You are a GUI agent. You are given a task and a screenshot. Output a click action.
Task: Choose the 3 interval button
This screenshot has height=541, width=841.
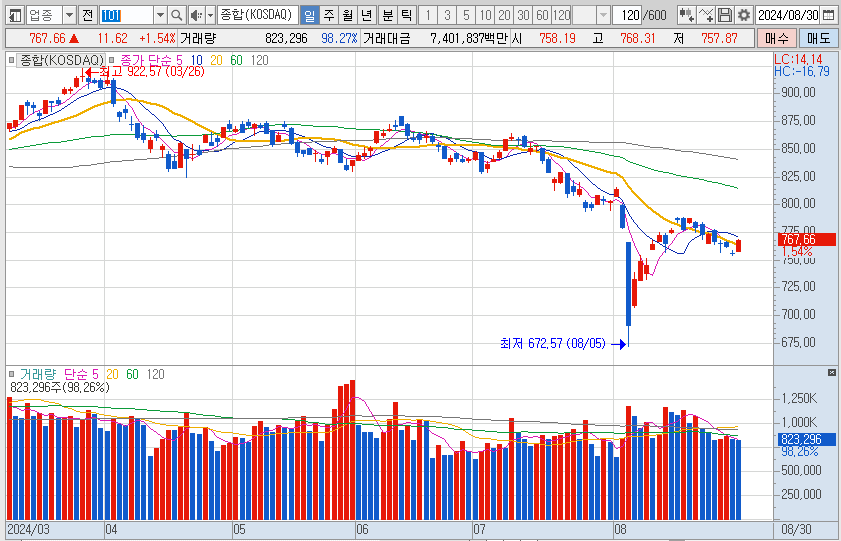[x=447, y=15]
